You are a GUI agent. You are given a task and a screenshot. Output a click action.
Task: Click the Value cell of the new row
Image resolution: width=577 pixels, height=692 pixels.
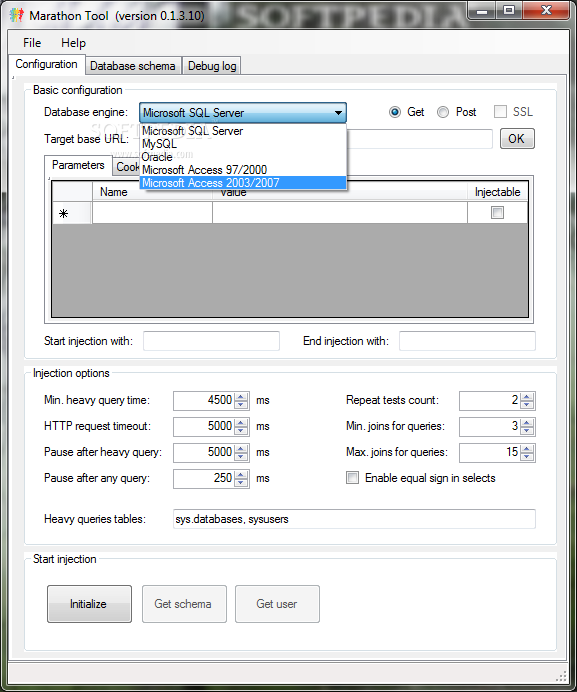pos(340,213)
